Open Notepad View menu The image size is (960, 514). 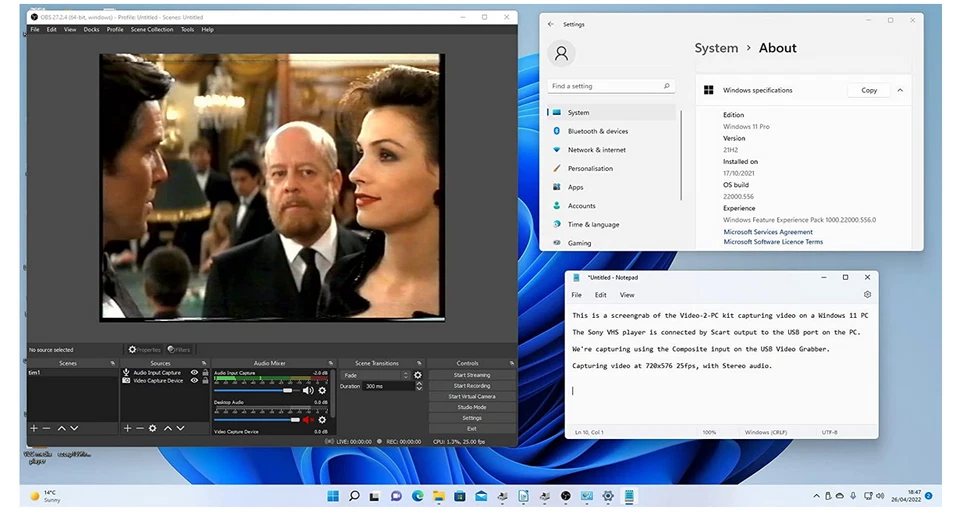pos(627,295)
